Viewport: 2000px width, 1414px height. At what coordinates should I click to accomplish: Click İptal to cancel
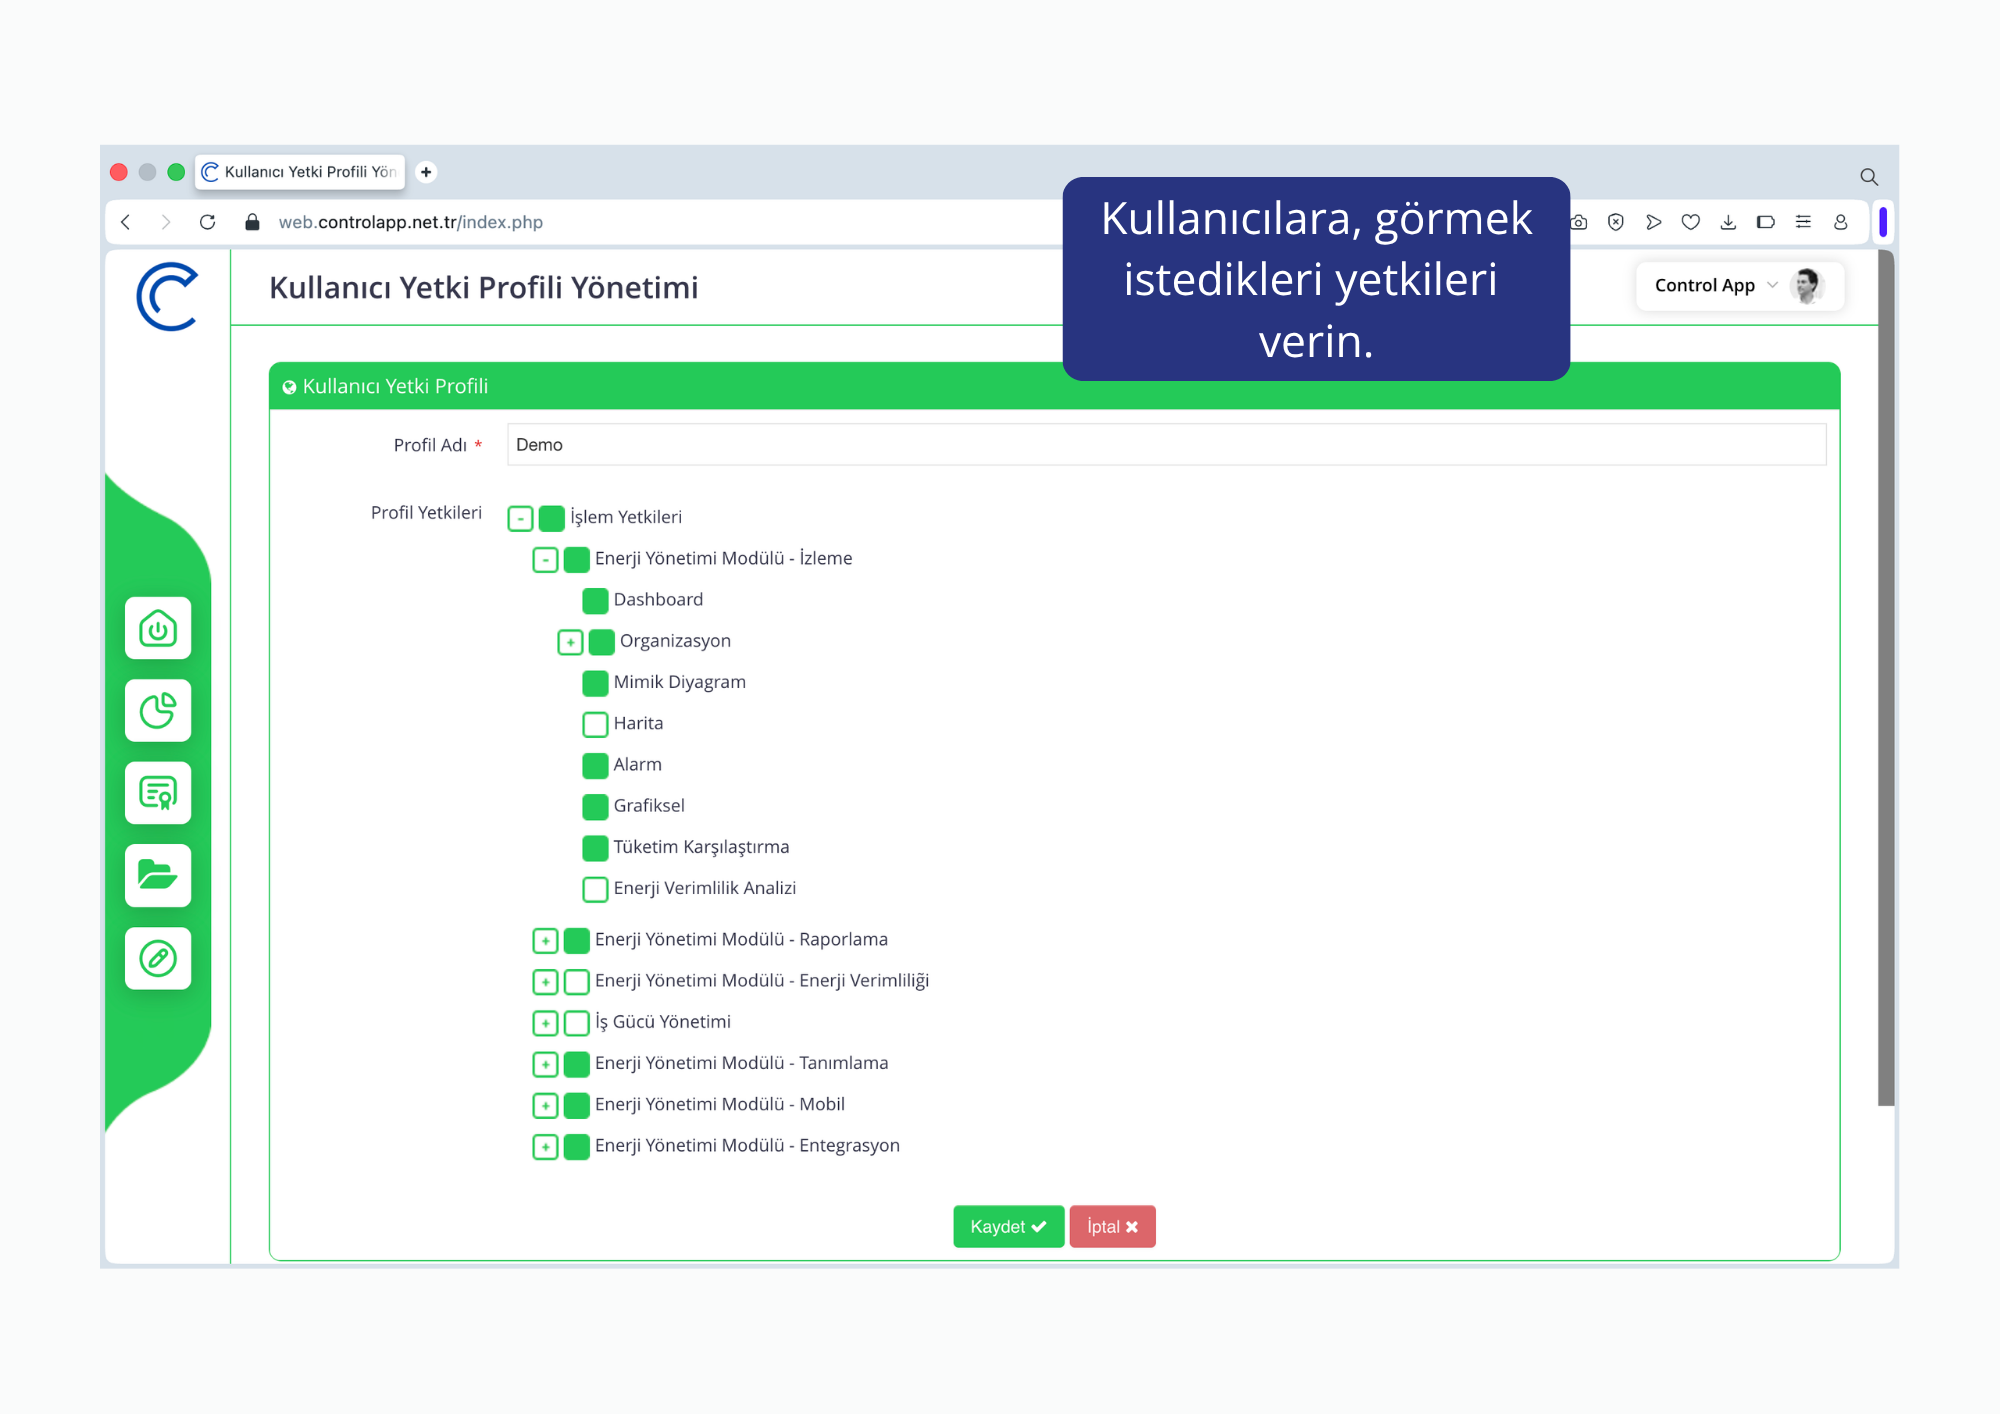(1112, 1226)
